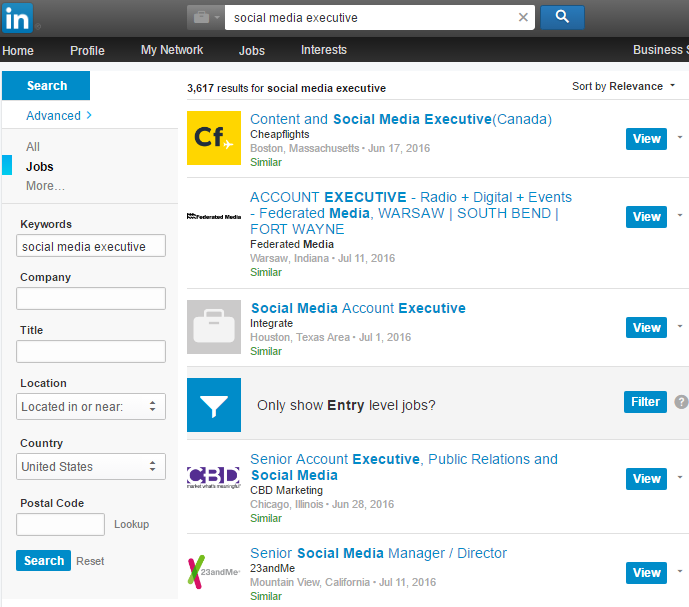689x607 pixels.
Task: Open the Sort by Relevance dropdown
Action: [623, 86]
